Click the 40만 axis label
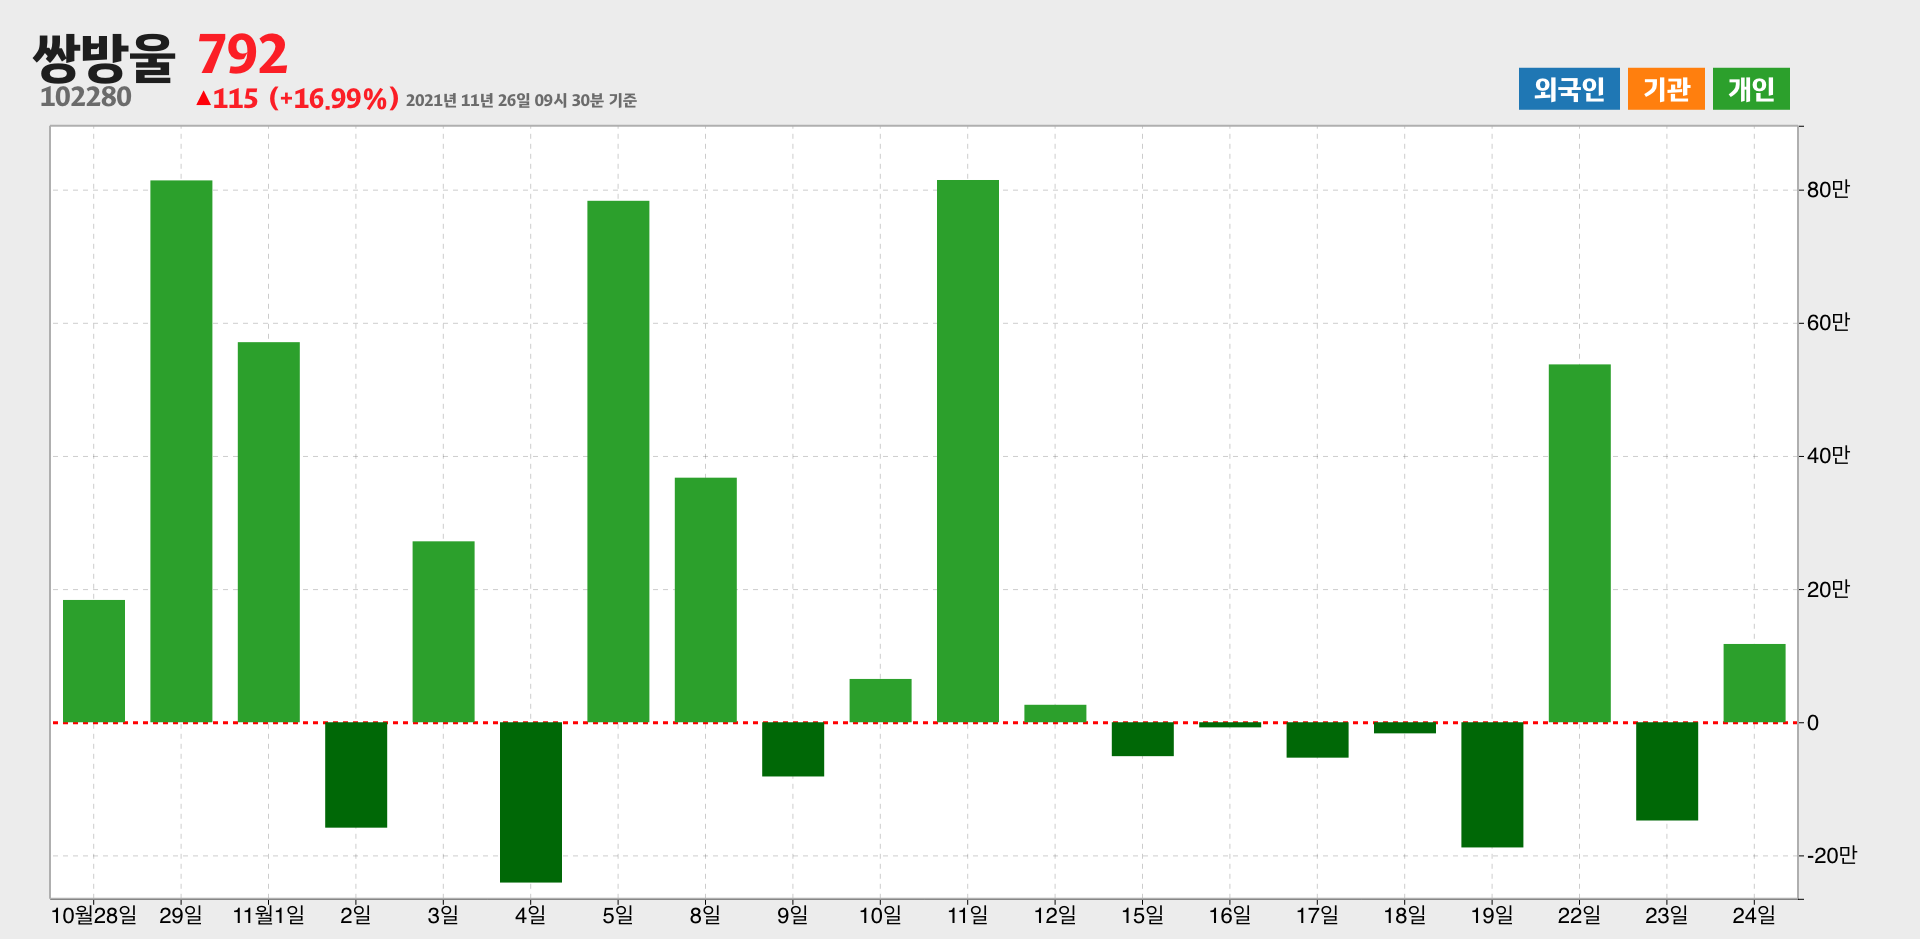 pyautogui.click(x=1828, y=455)
